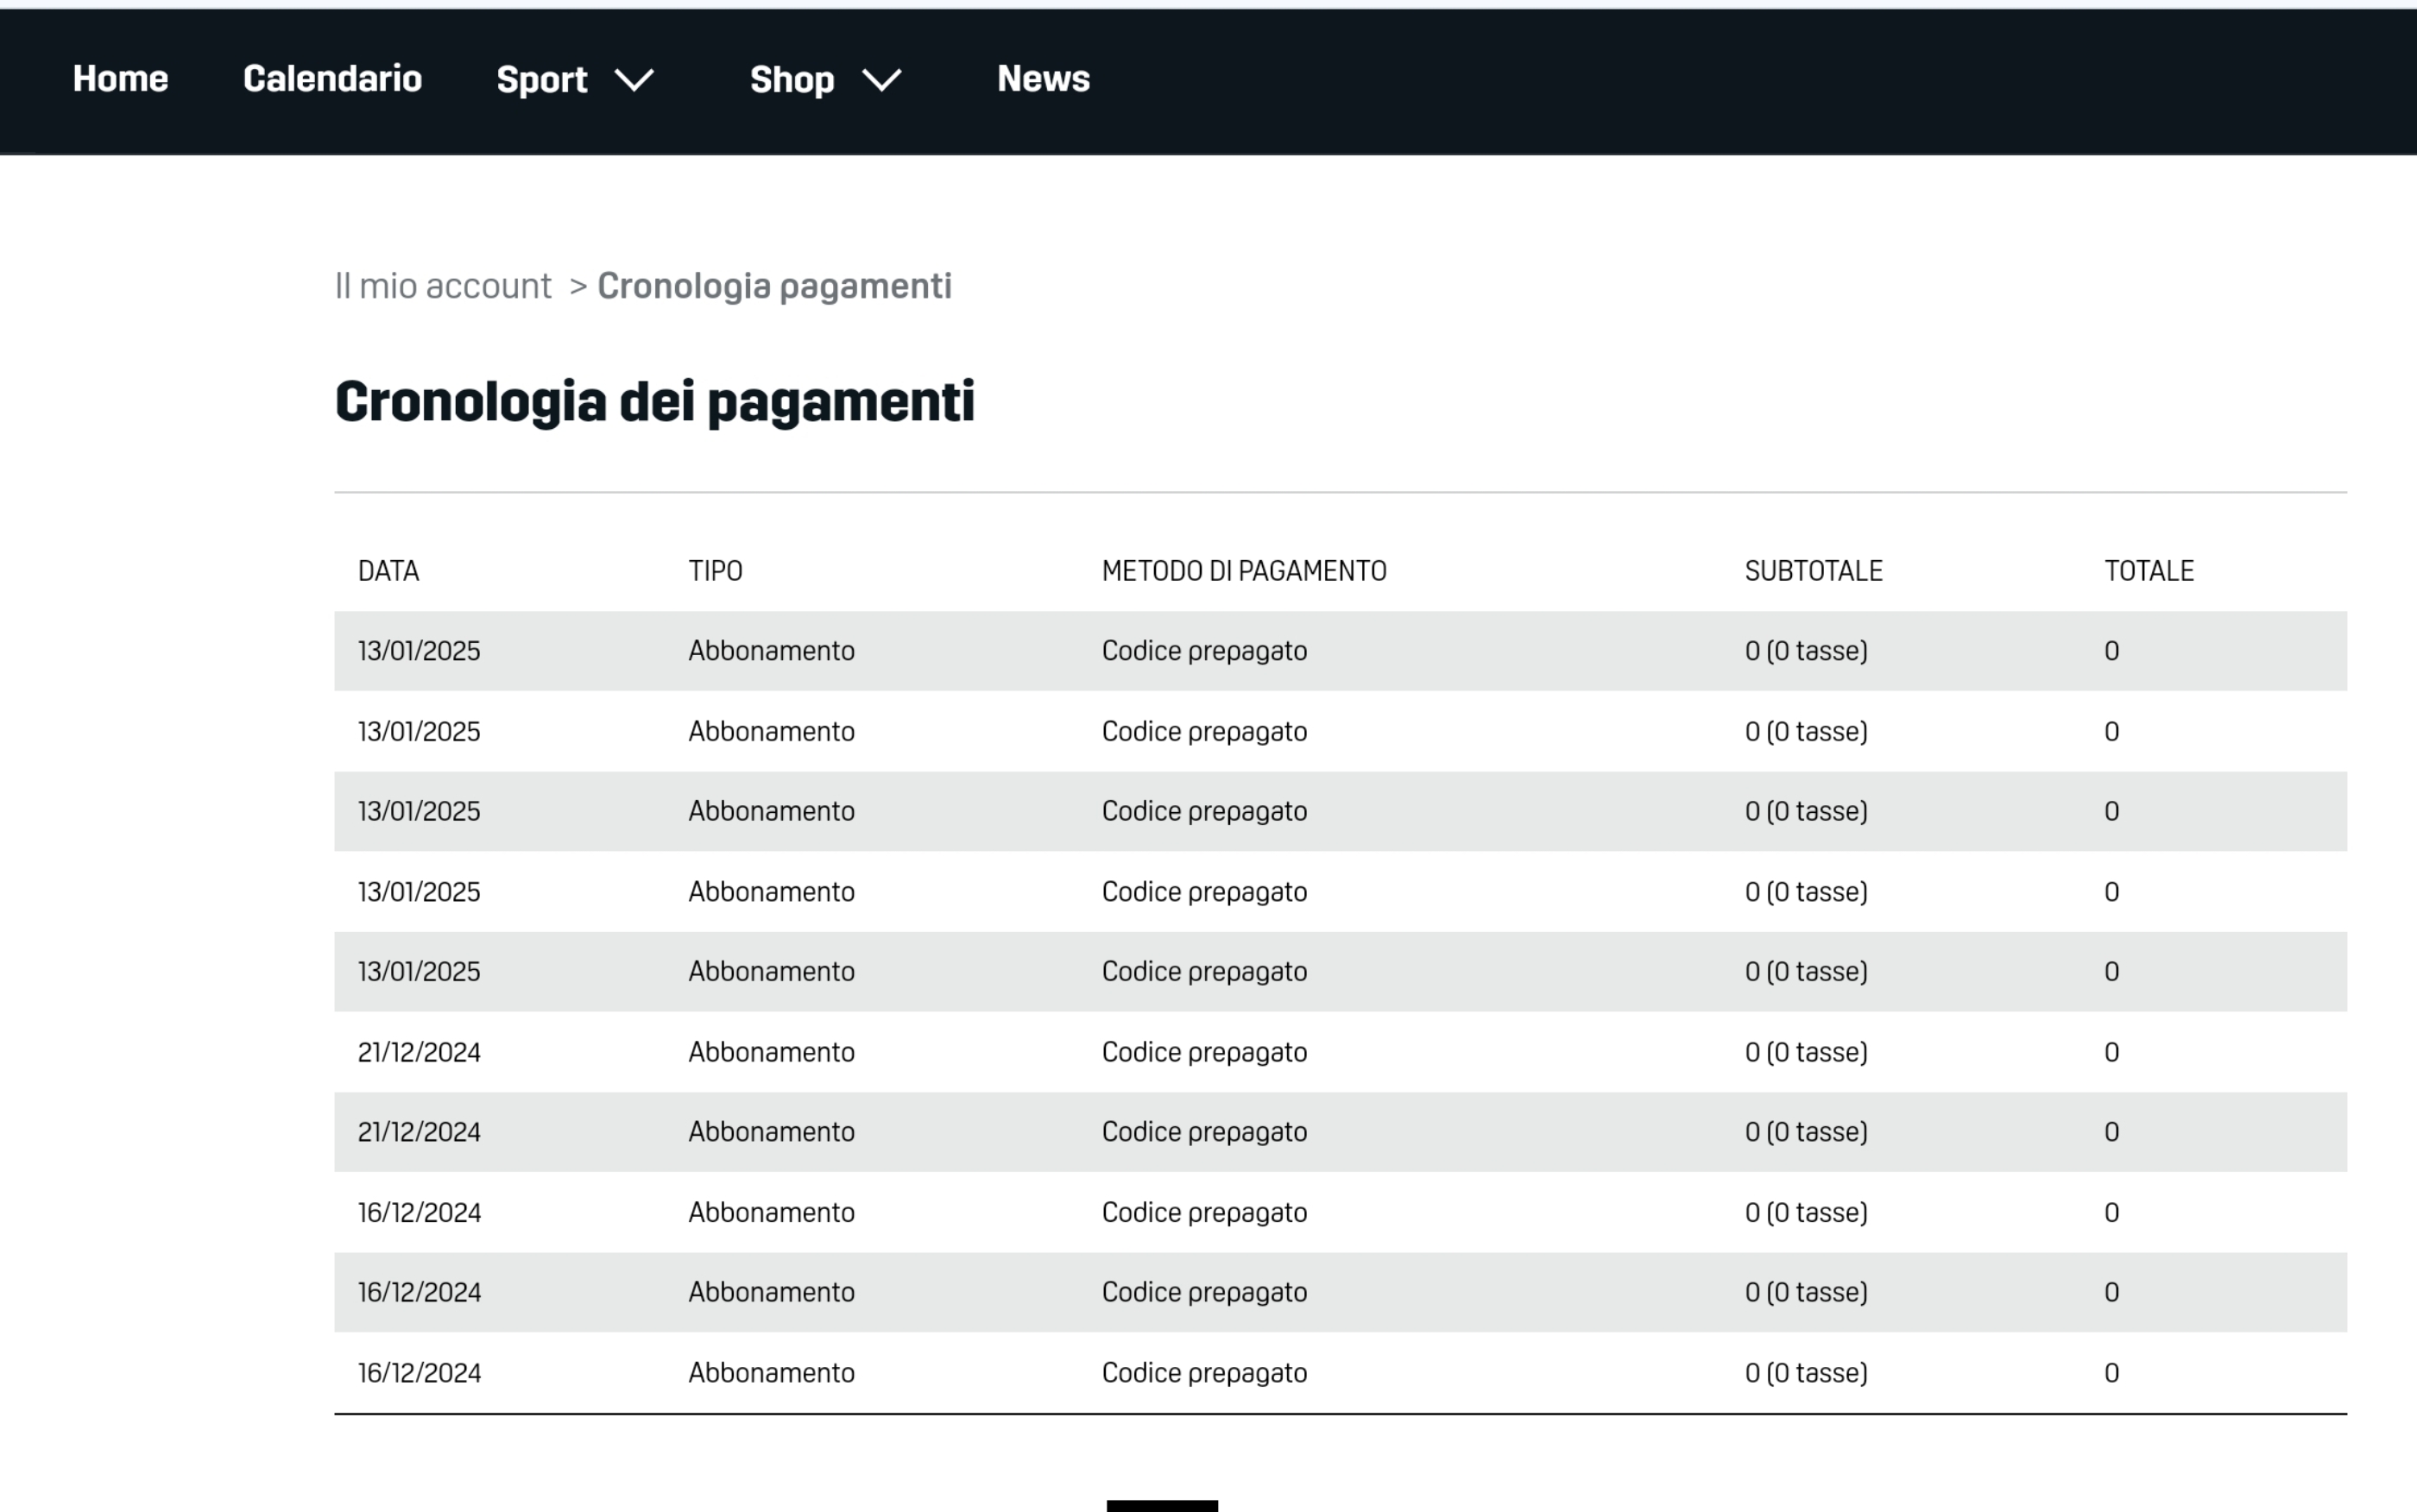2417x1512 pixels.
Task: Open the Calendario section
Action: point(332,79)
